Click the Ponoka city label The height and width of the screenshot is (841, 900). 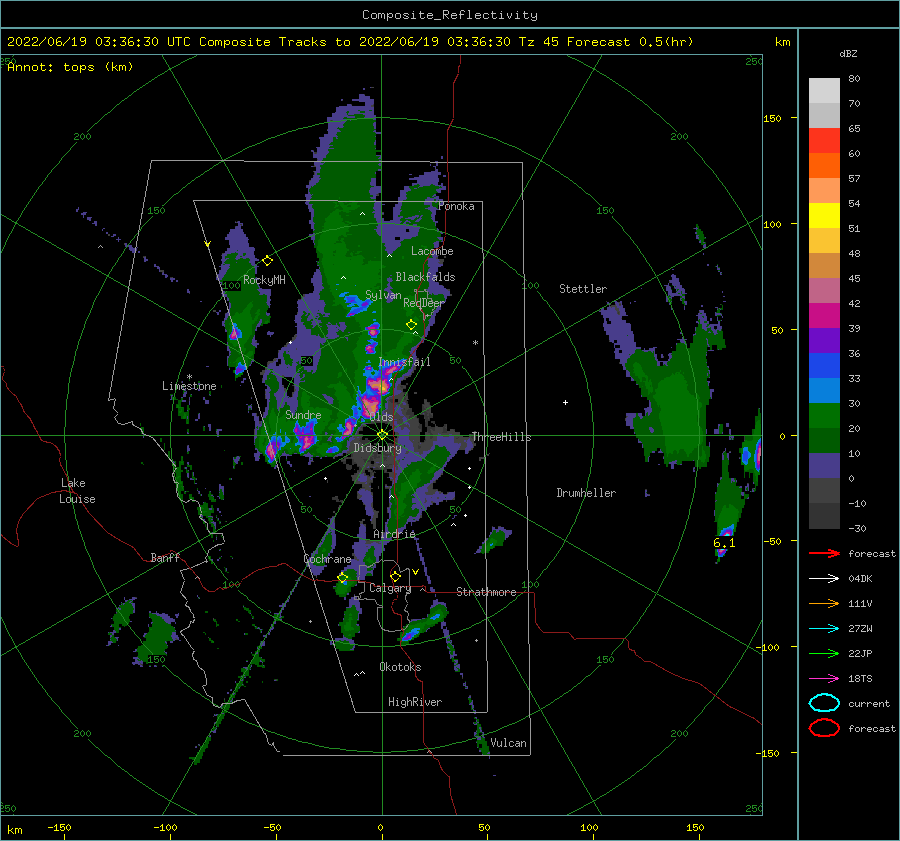pyautogui.click(x=456, y=206)
